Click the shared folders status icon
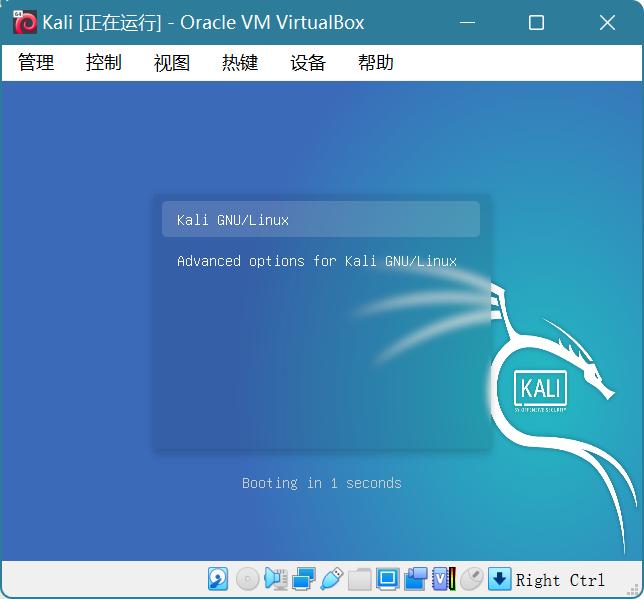This screenshot has width=644, height=599. pos(359,579)
